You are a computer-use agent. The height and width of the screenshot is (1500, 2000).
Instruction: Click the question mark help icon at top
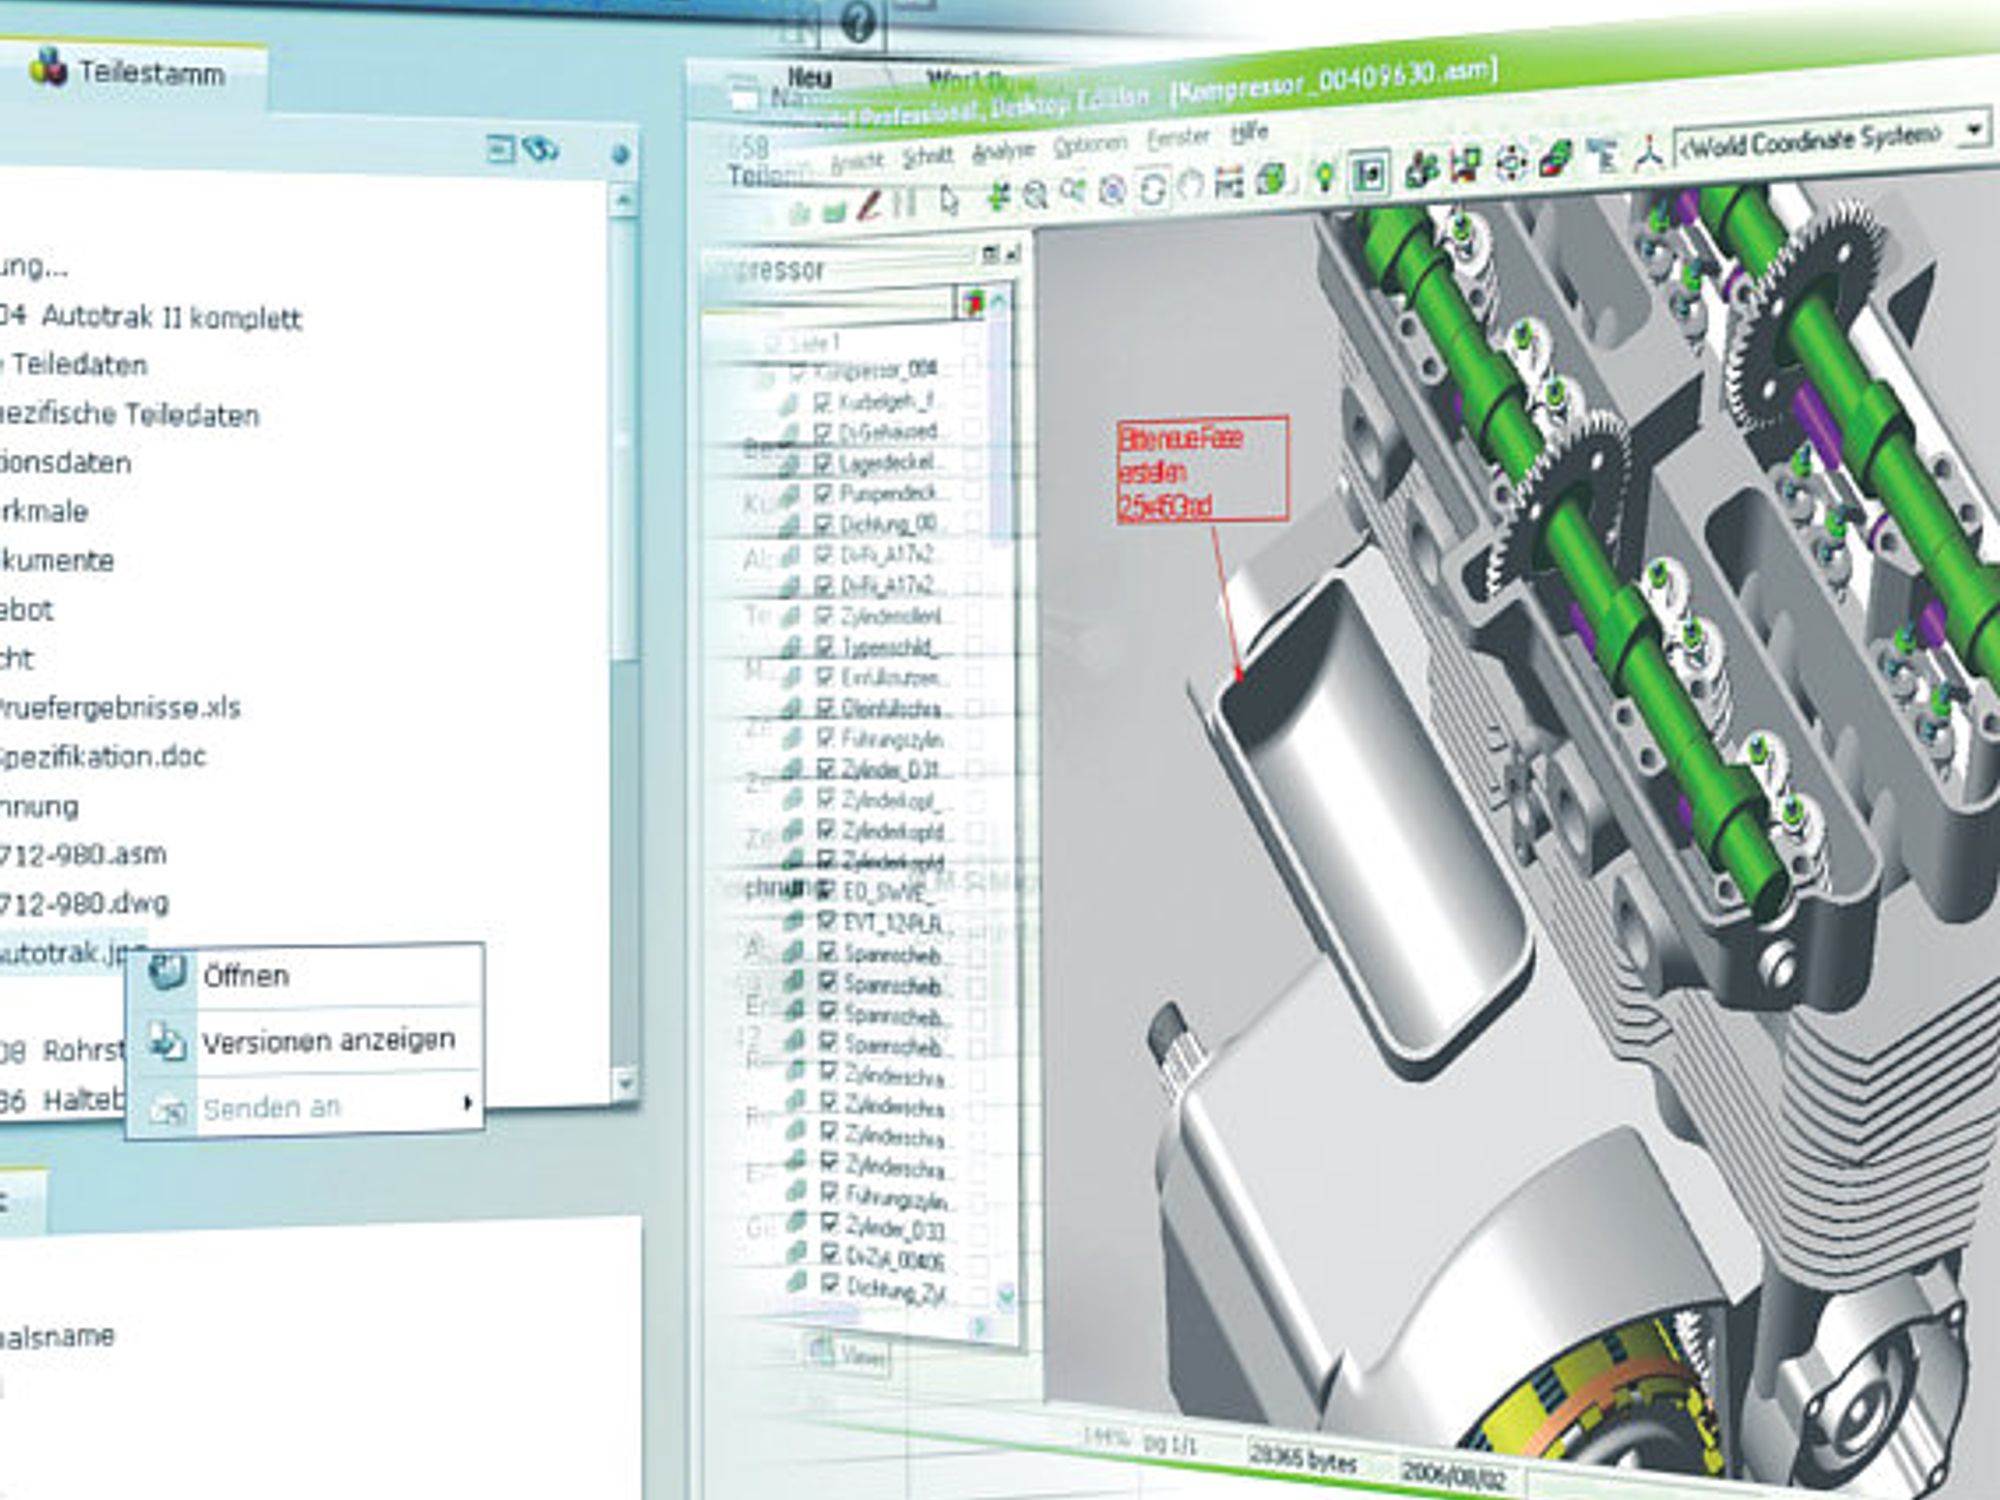[858, 22]
